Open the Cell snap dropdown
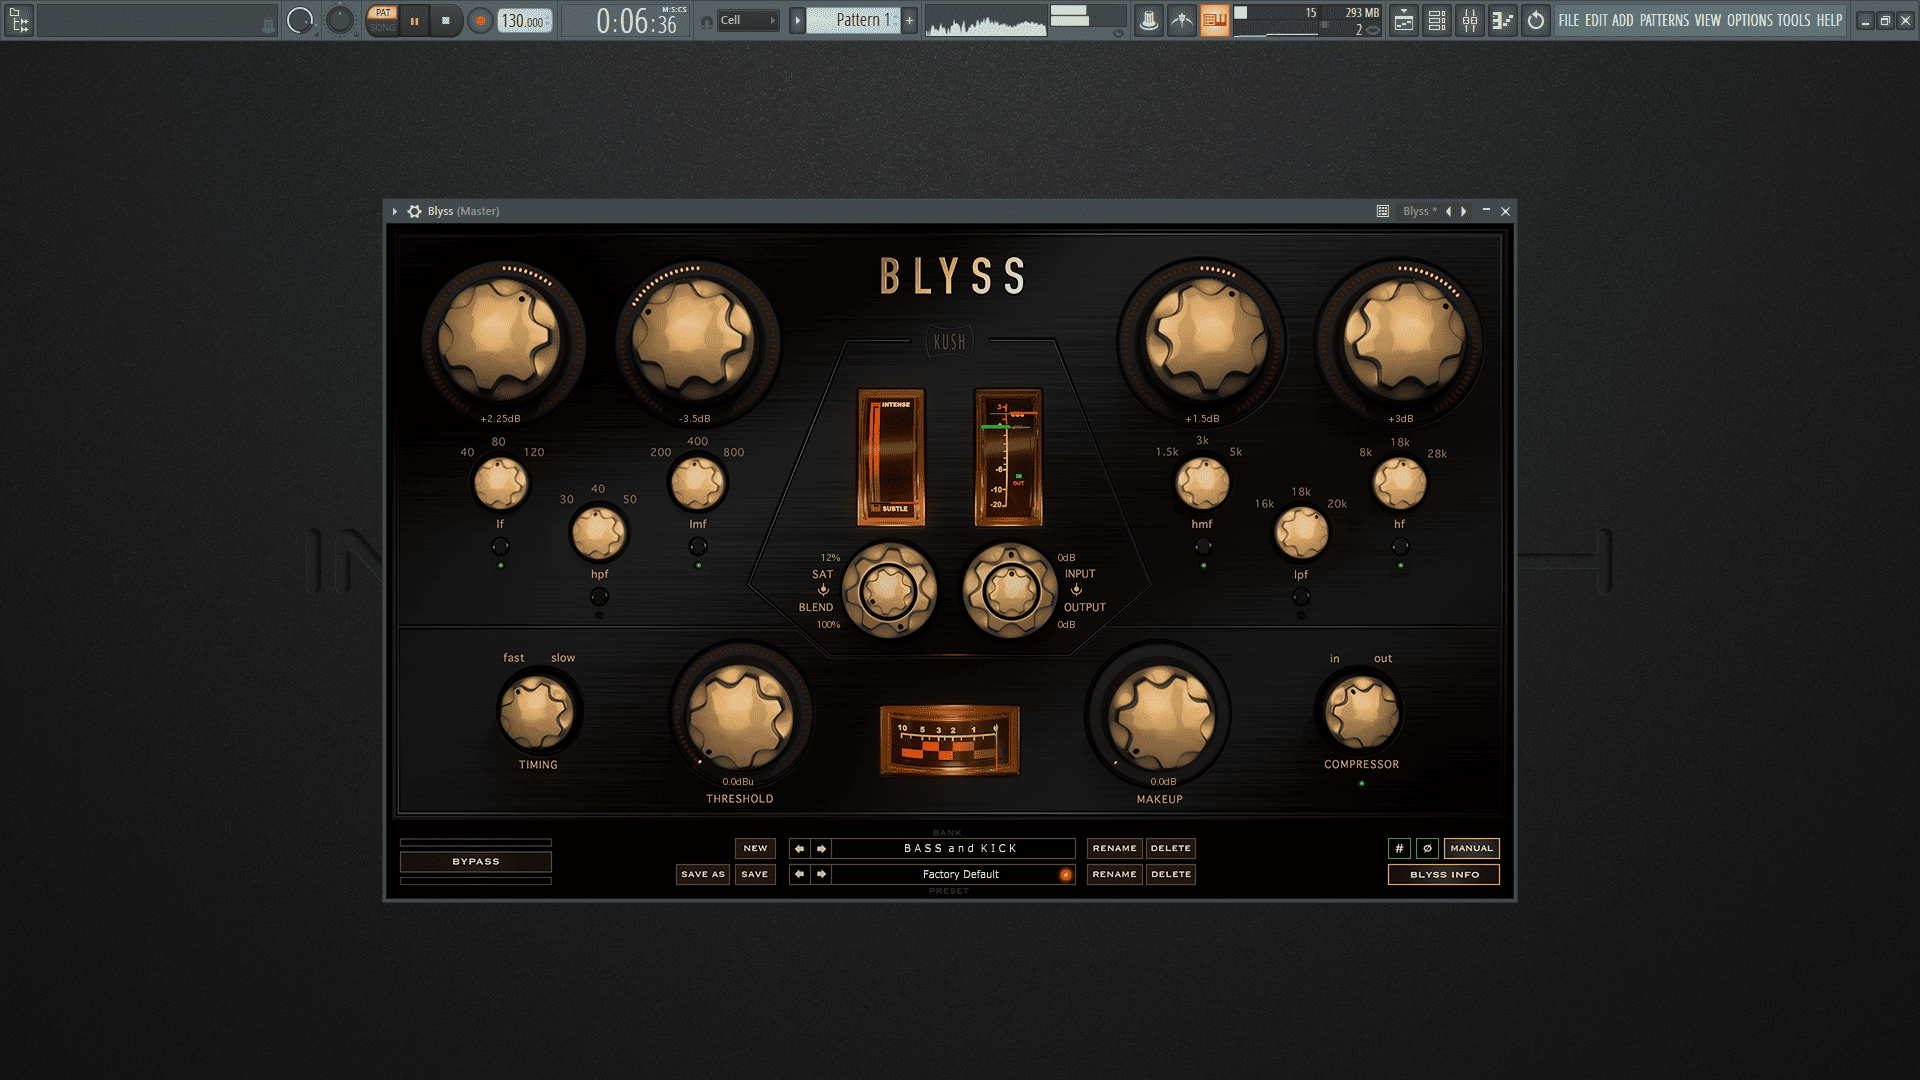Image resolution: width=1920 pixels, height=1080 pixels. [x=747, y=20]
